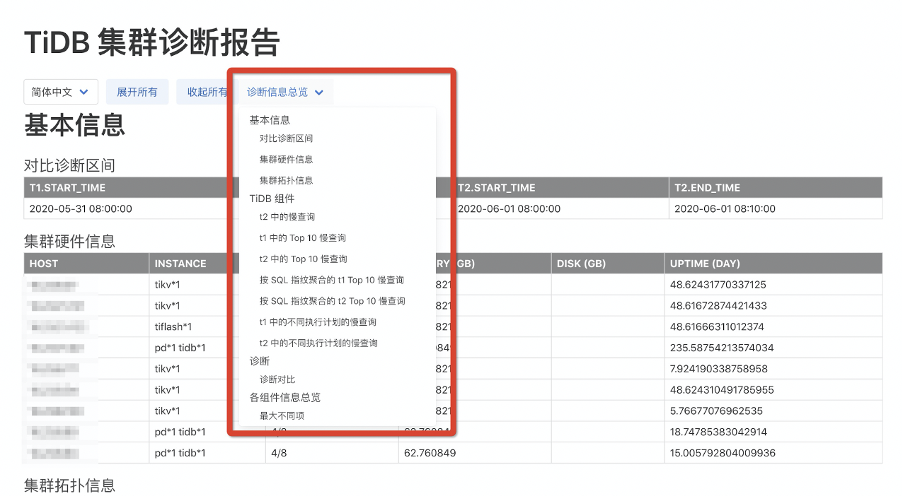The height and width of the screenshot is (496, 902).
Task: Choose t2 中的慢查询 menu entry
Action: 287,217
